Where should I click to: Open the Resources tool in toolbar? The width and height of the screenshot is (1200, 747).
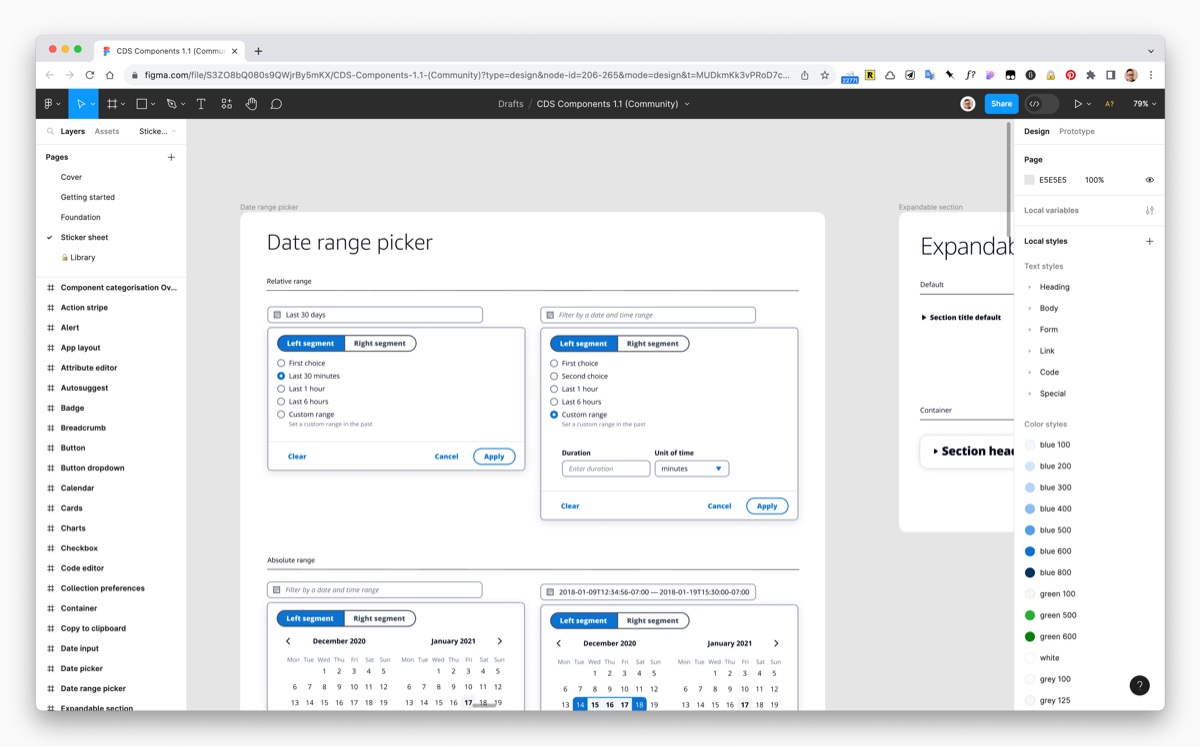coord(226,104)
